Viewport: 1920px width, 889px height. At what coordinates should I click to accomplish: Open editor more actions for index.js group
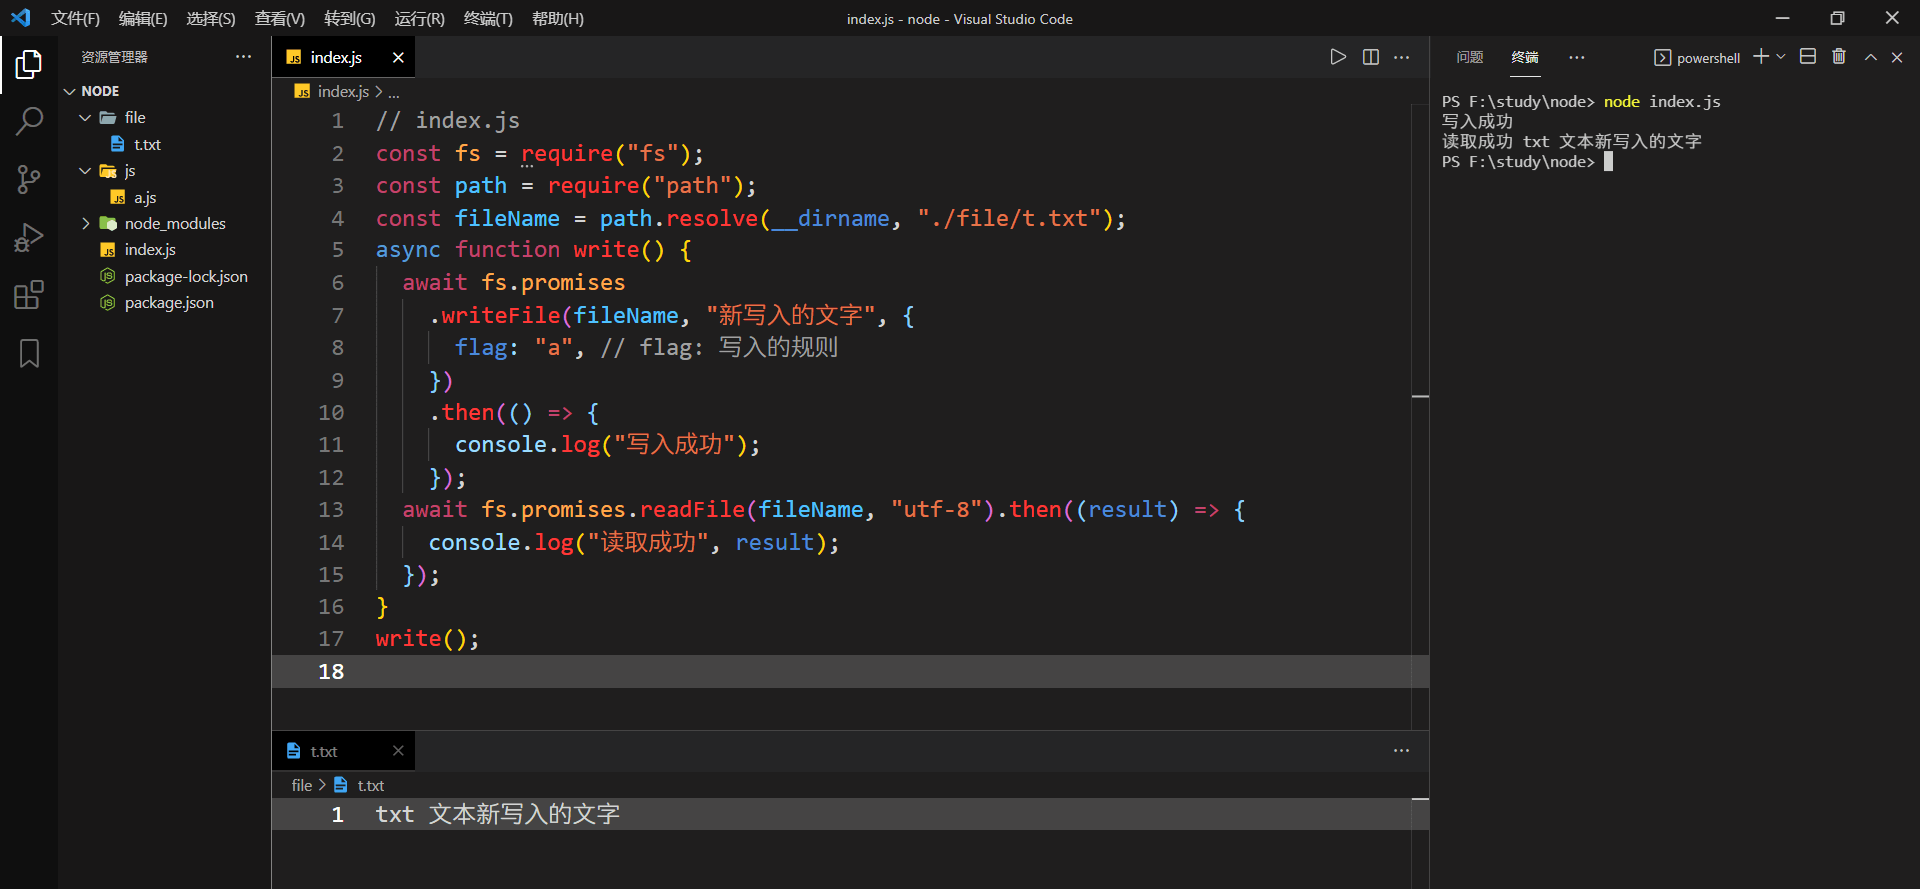1401,57
